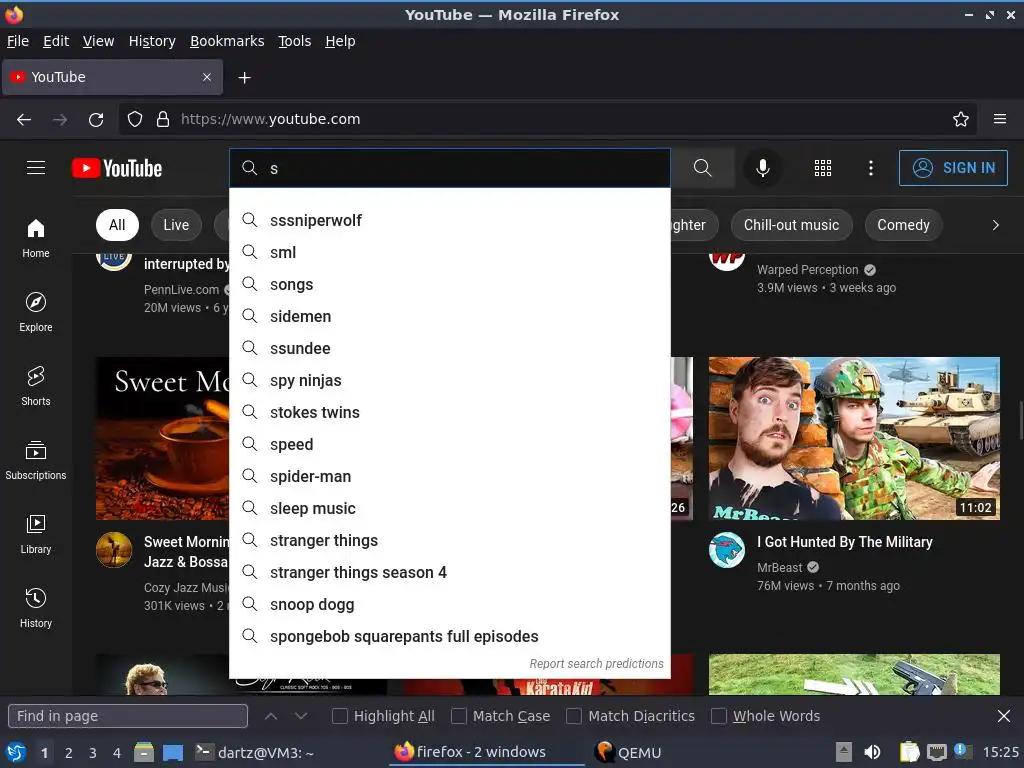Go back with Firefox back arrow
This screenshot has width=1024, height=768.
click(24, 119)
